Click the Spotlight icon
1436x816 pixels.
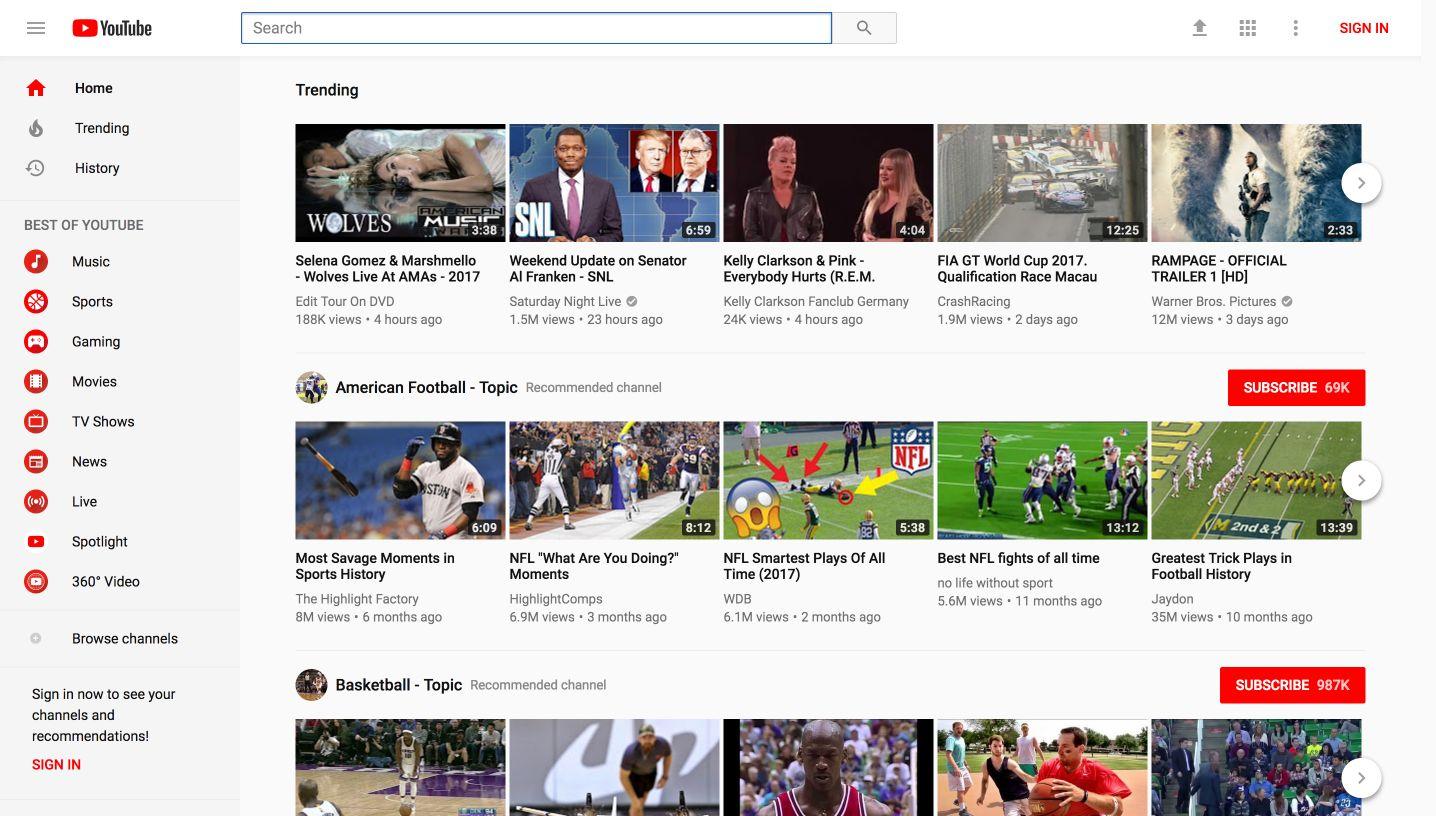point(36,541)
